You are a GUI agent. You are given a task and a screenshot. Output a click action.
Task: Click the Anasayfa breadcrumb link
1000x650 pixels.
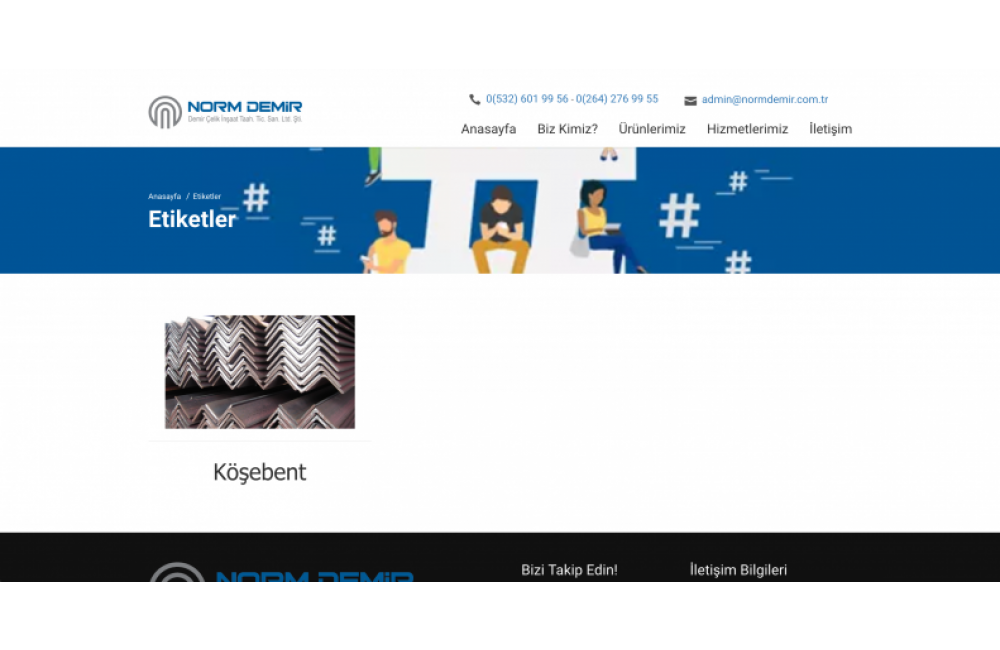(164, 197)
